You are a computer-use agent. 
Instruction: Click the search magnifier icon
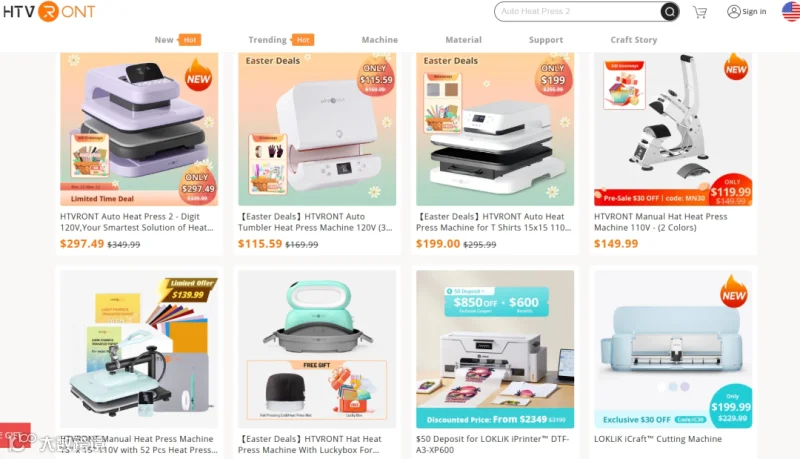pyautogui.click(x=669, y=11)
